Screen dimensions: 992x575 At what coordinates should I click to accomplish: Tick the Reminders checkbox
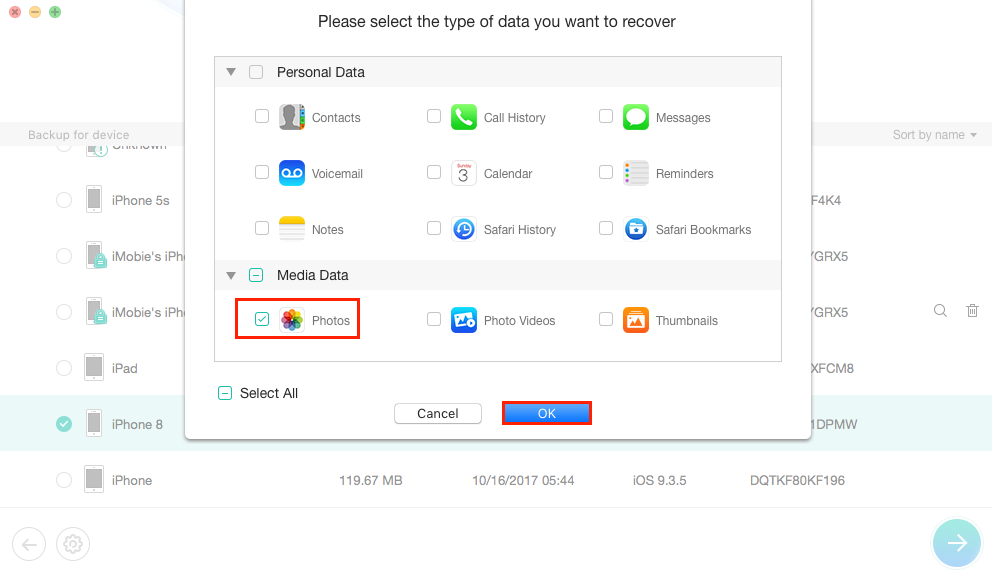606,172
